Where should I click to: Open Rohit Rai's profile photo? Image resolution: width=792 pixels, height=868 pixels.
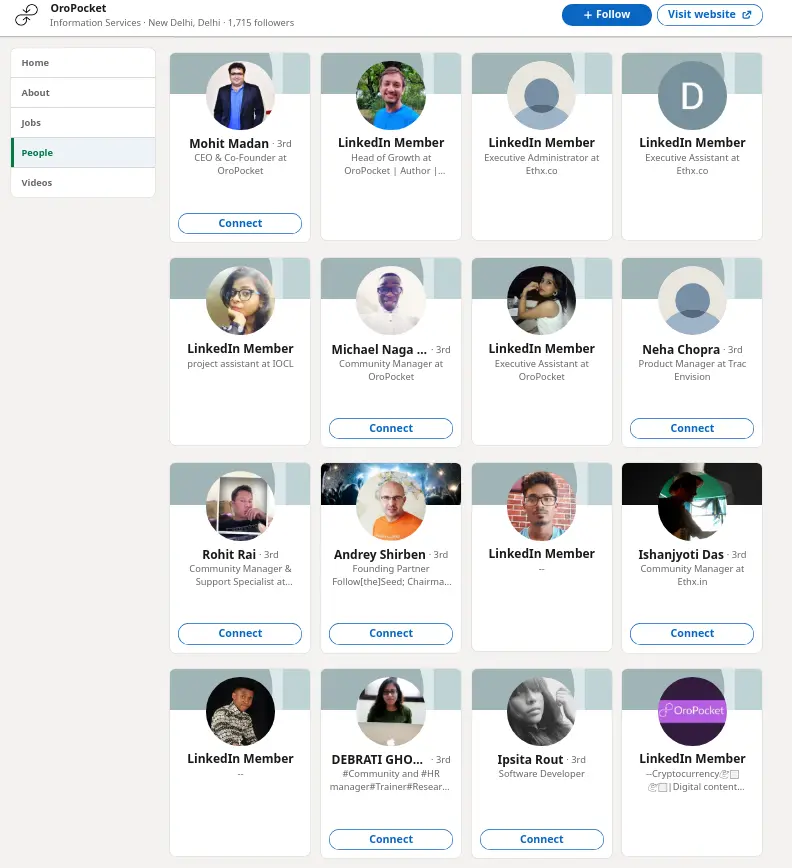240,505
